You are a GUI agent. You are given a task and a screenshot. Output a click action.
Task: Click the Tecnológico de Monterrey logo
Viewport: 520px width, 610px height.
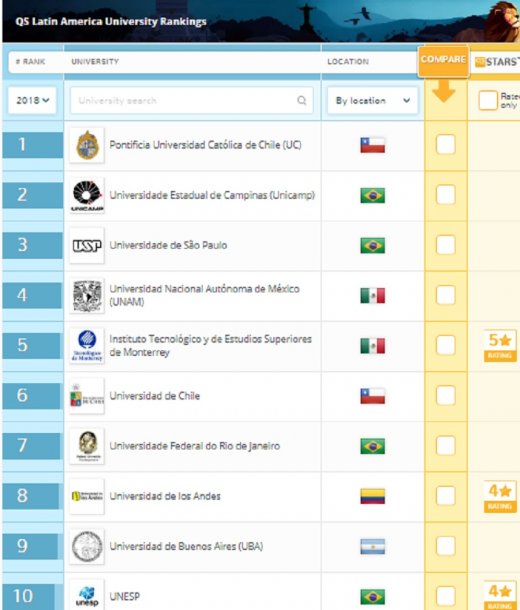click(87, 345)
